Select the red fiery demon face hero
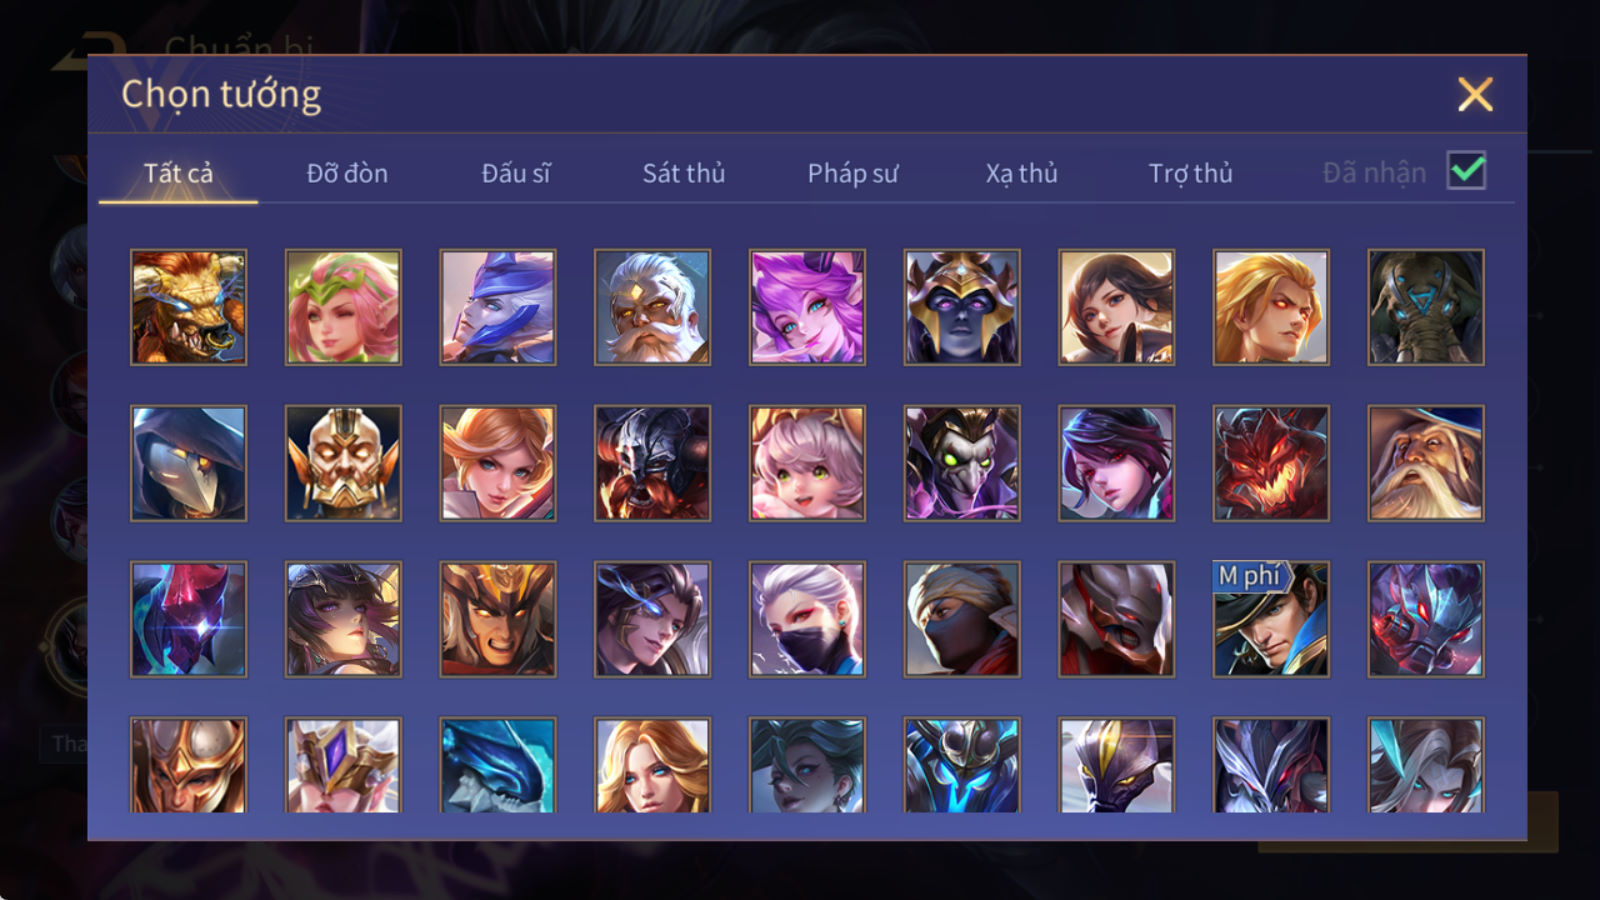This screenshot has width=1600, height=900. click(x=1271, y=463)
